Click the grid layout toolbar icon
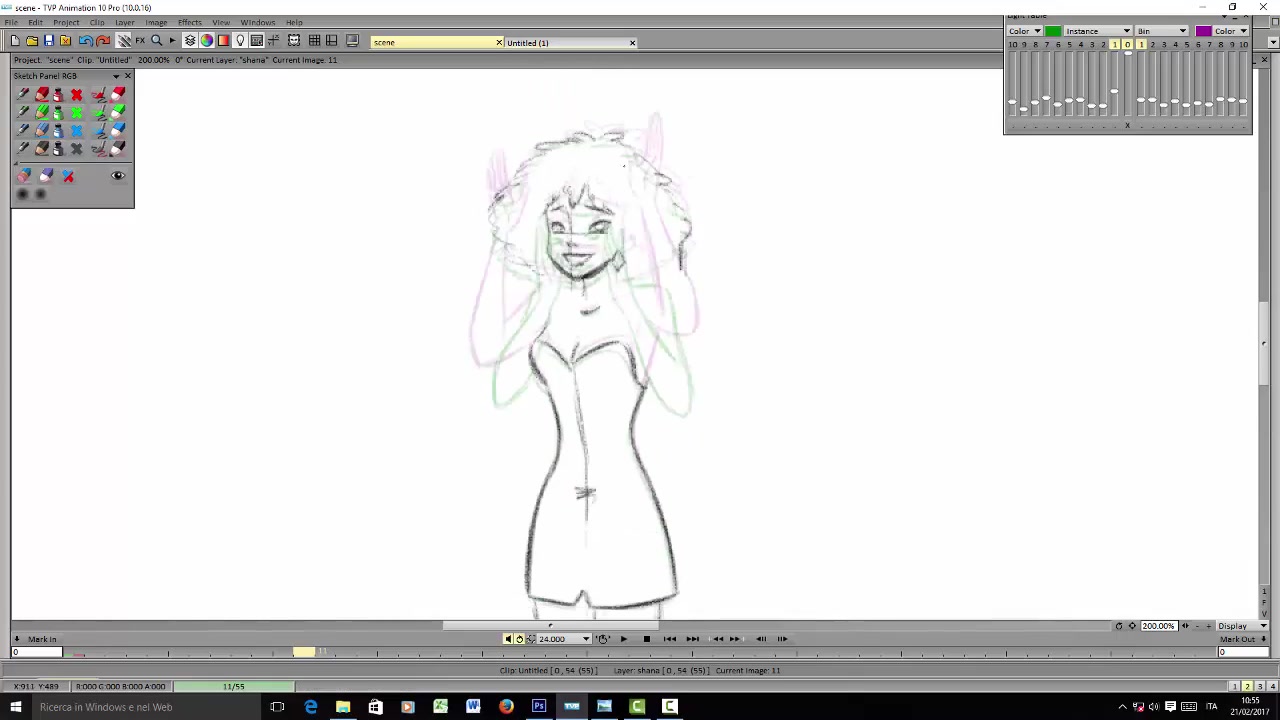 click(x=314, y=41)
